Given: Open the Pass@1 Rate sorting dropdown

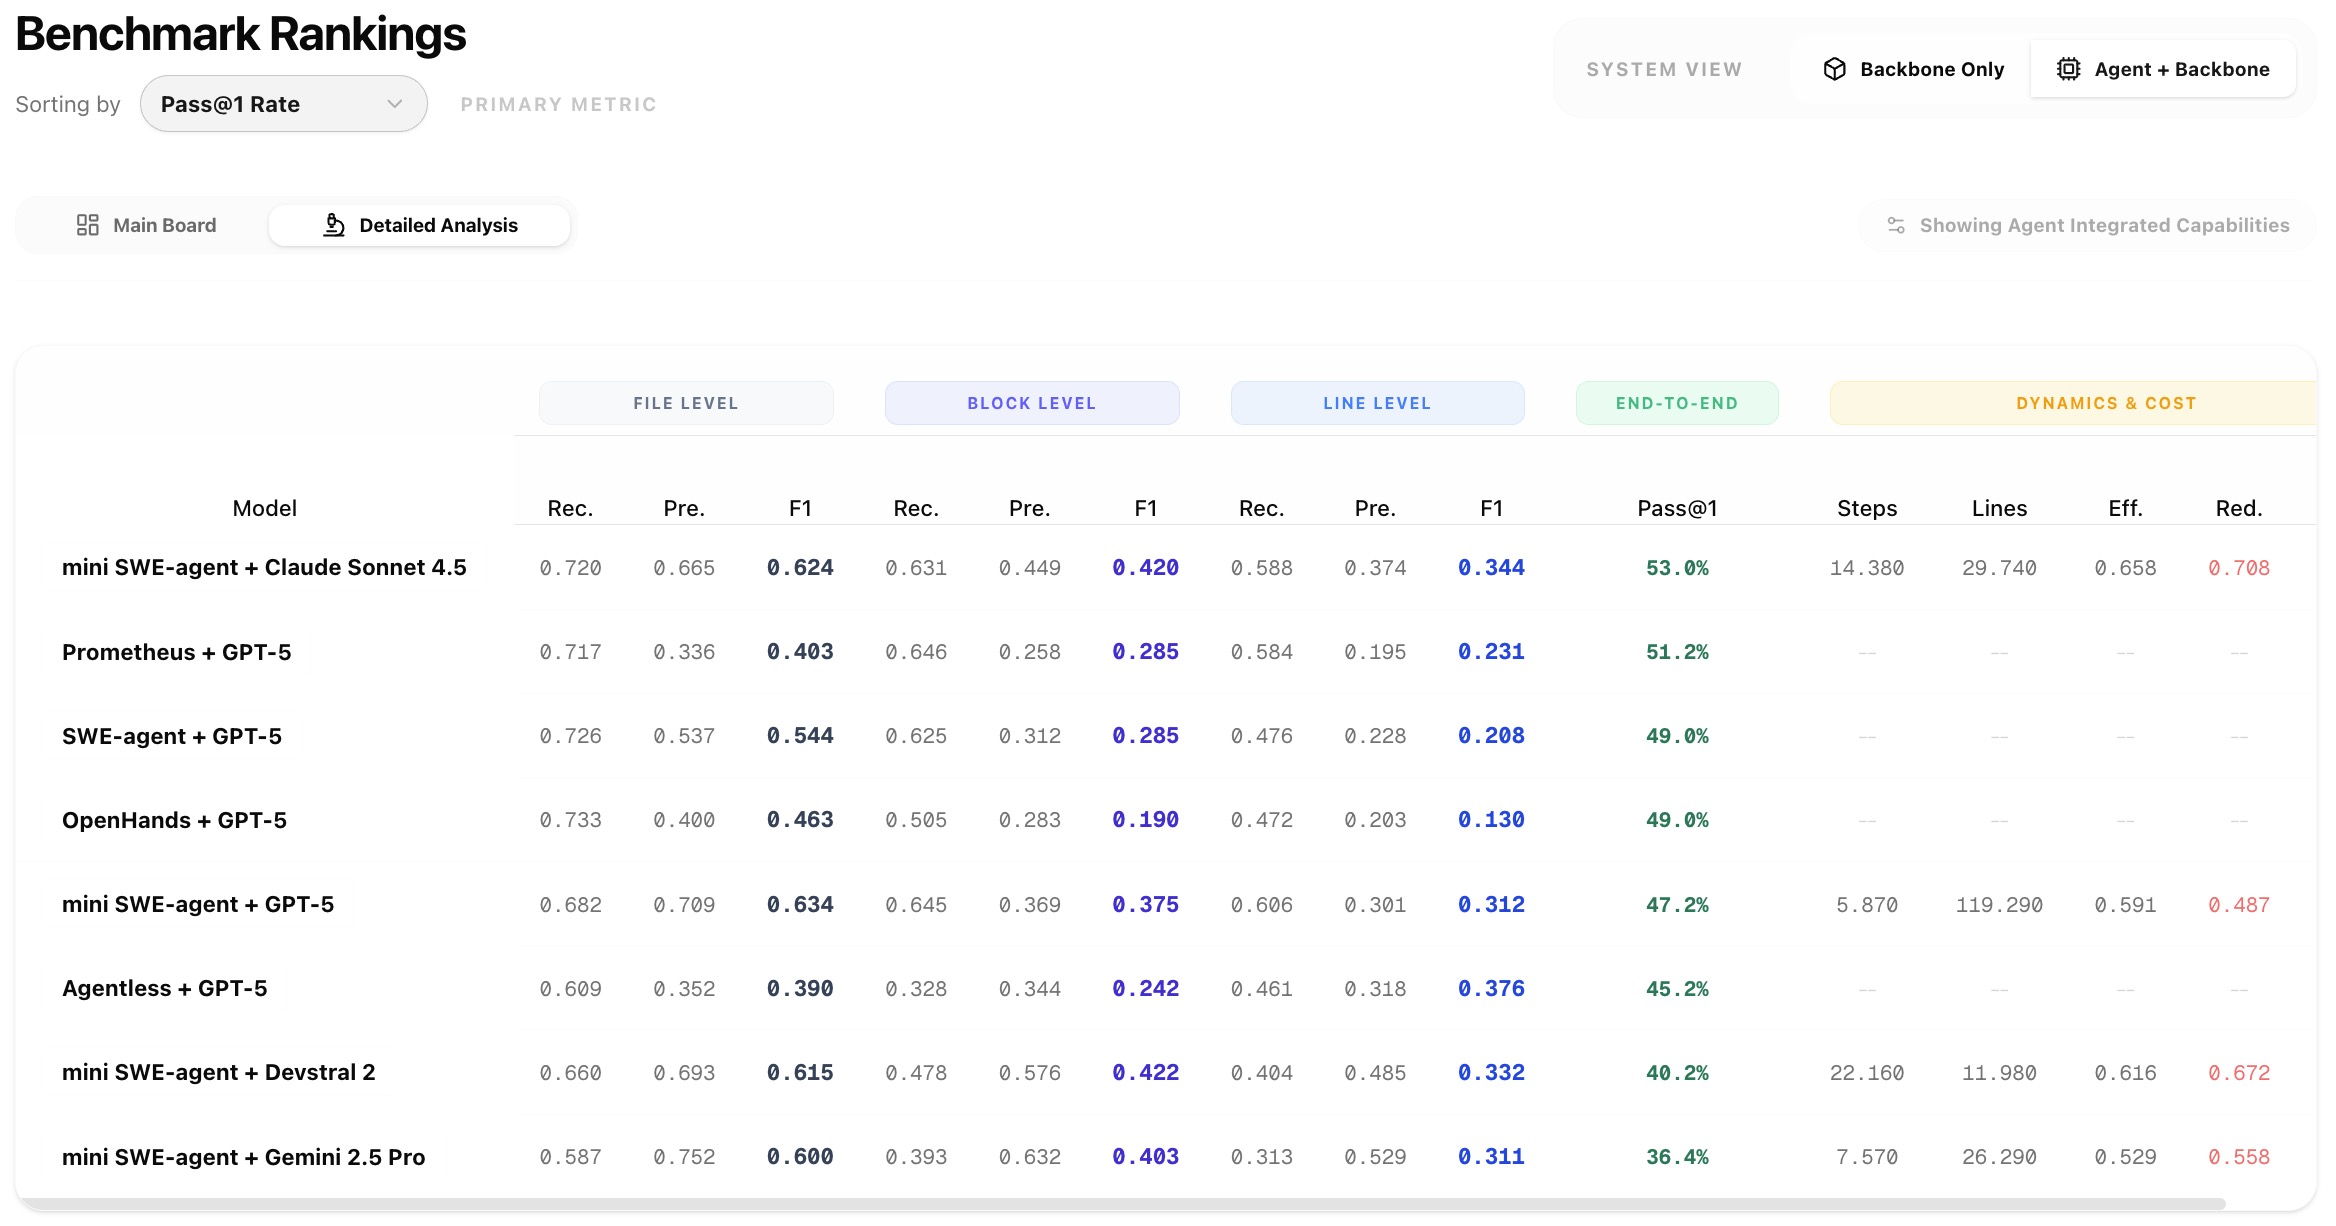Looking at the screenshot, I should (283, 104).
